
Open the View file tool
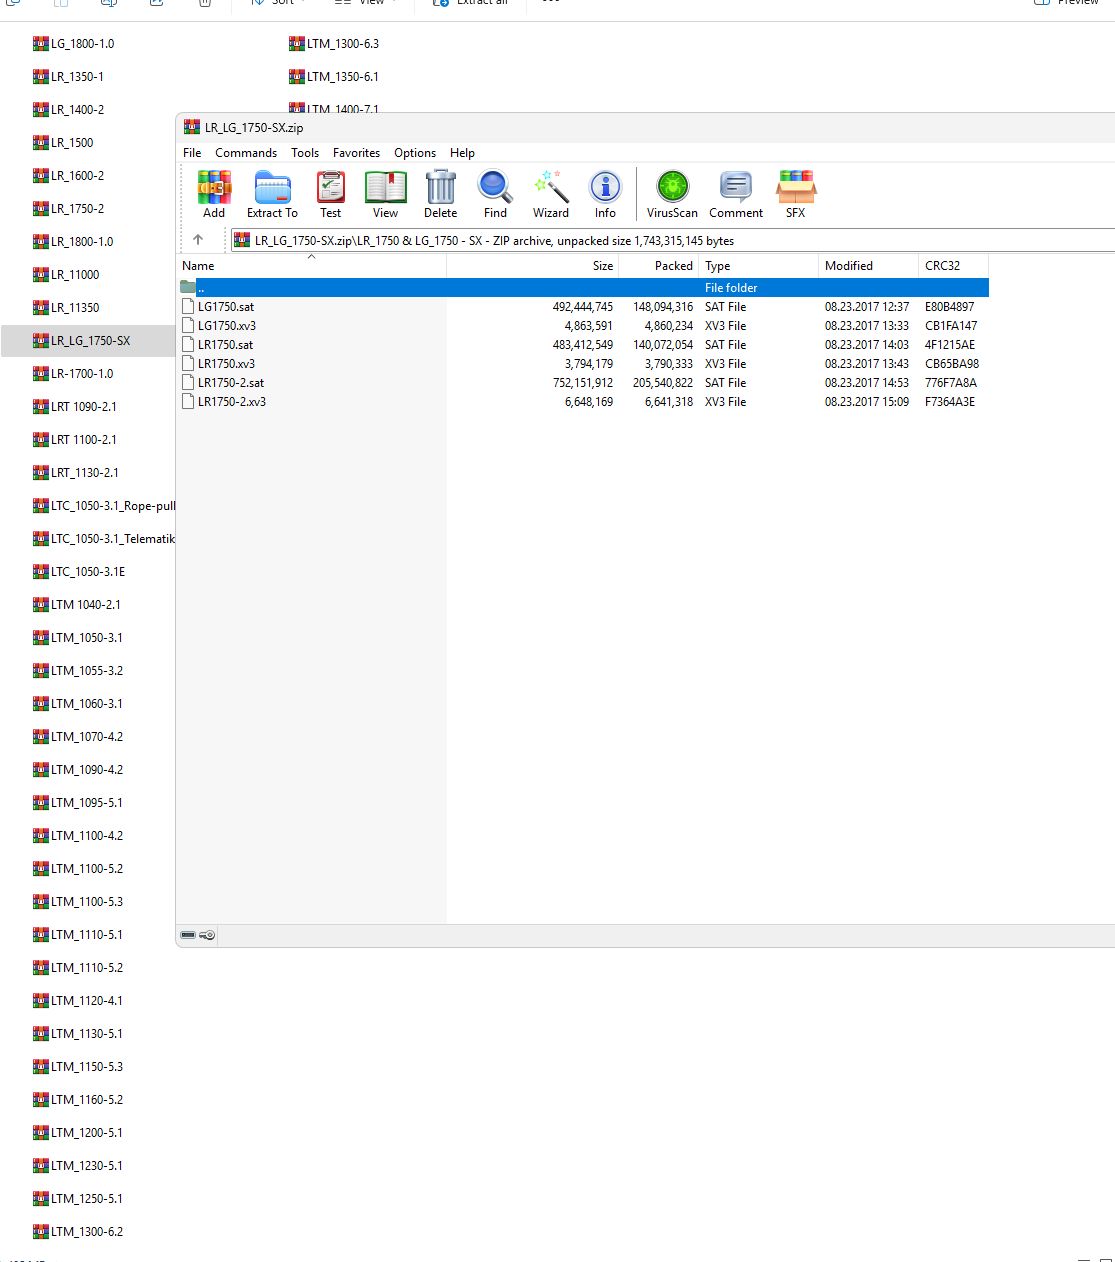(385, 194)
